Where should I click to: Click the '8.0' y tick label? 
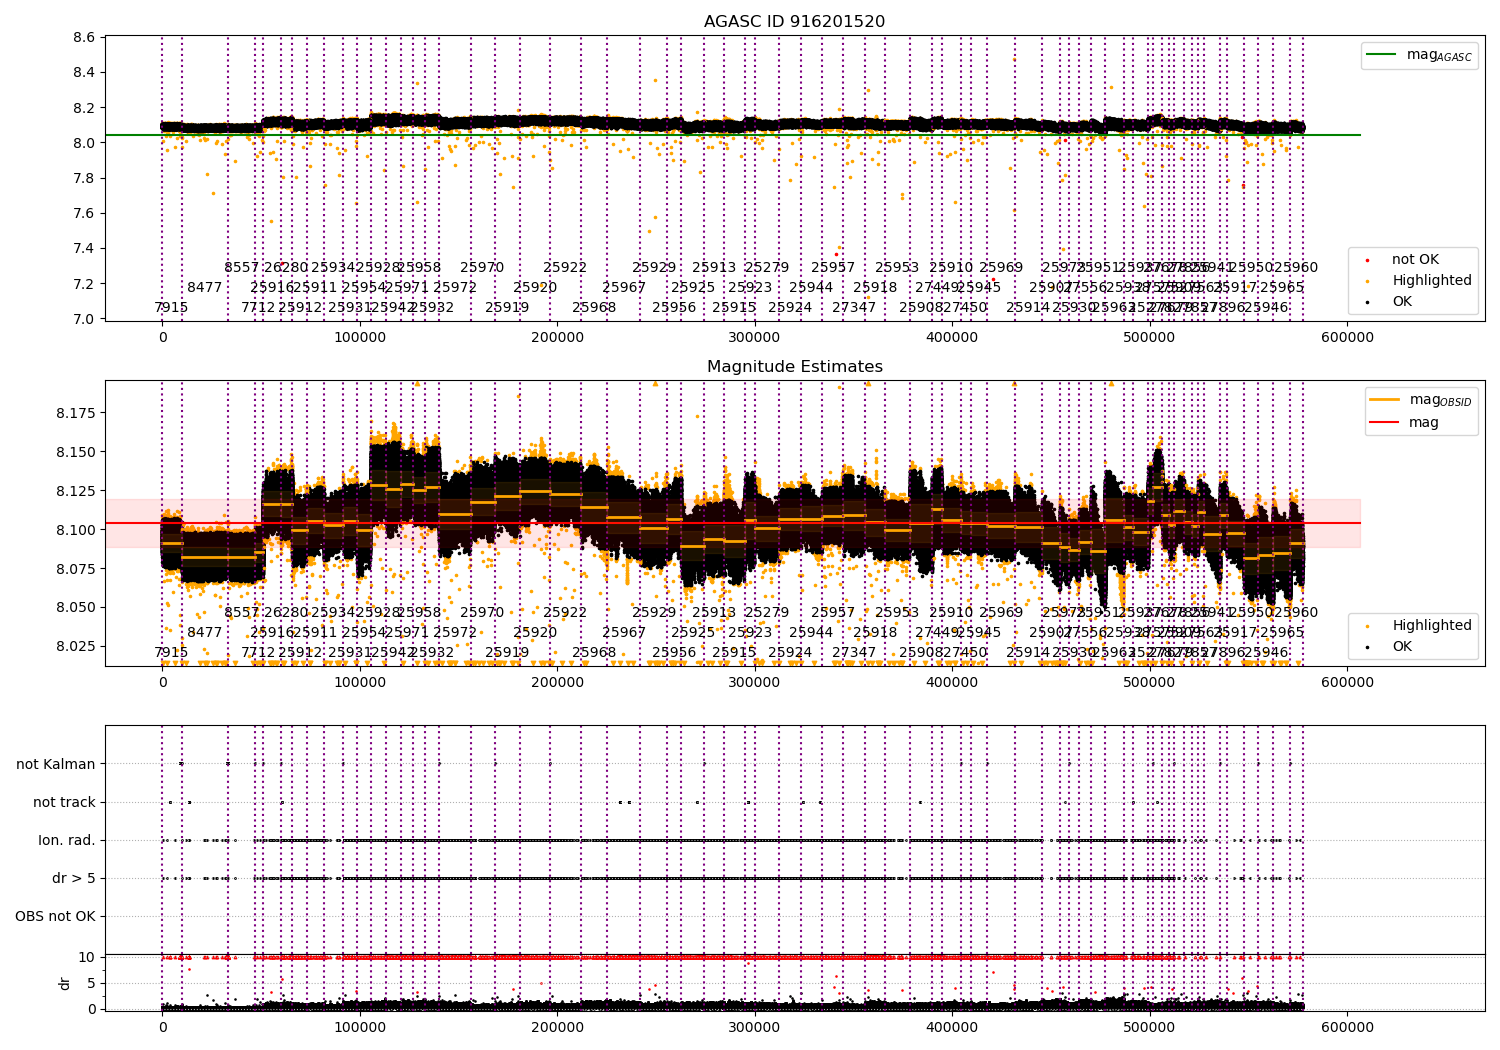pyautogui.click(x=84, y=143)
